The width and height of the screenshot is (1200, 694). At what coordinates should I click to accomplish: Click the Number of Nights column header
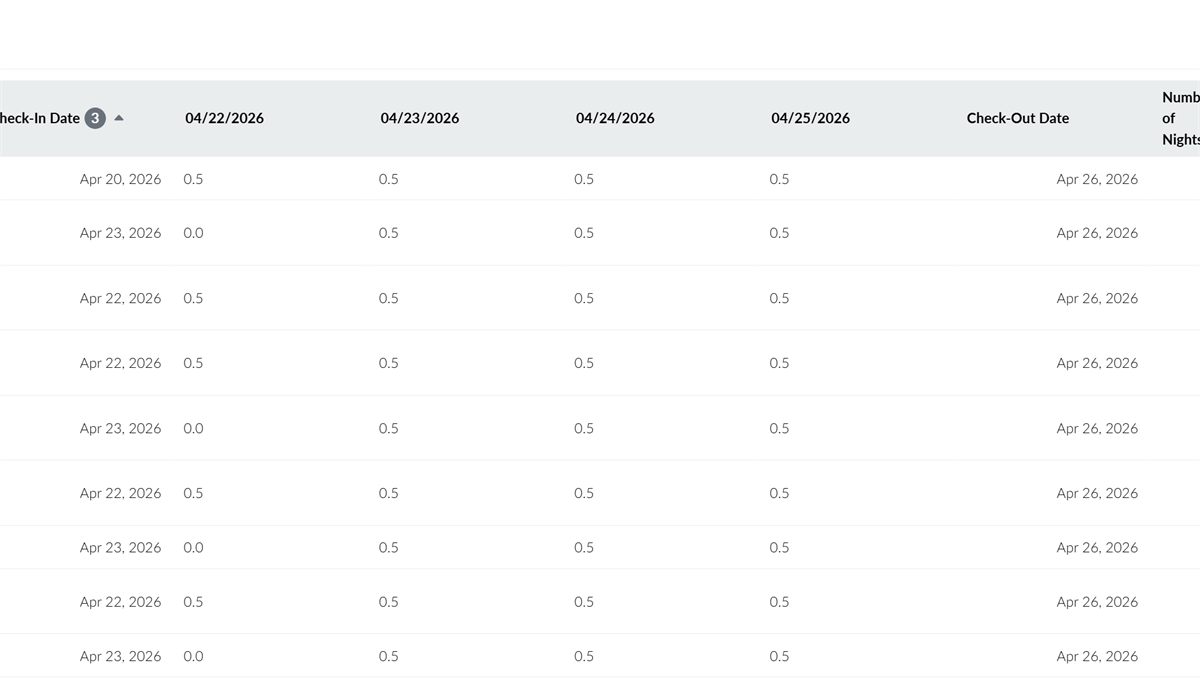tap(1180, 118)
